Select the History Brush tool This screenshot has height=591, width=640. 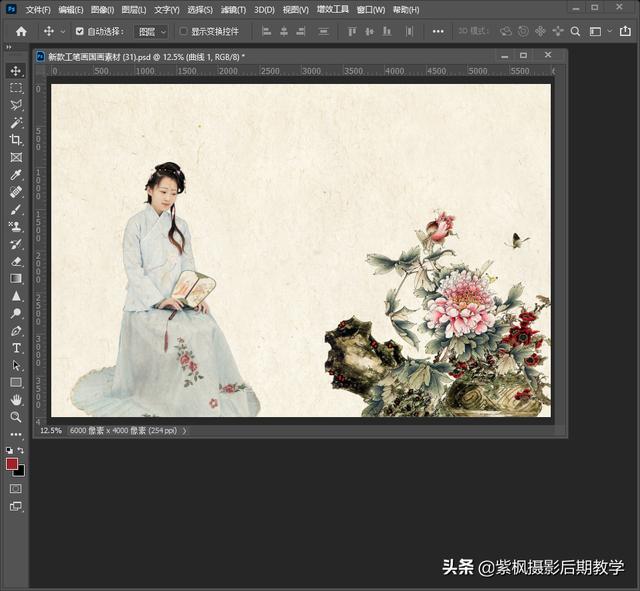click(16, 244)
